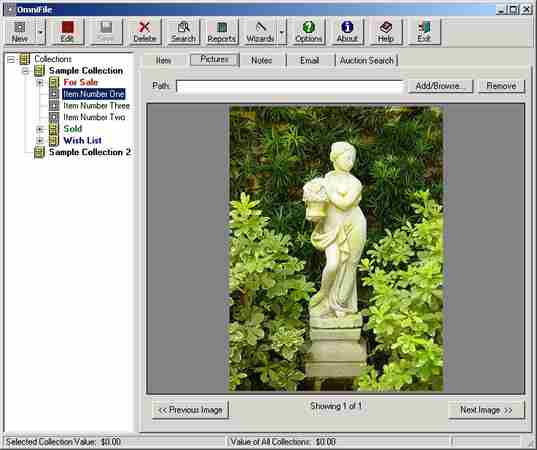Click the Exit toolbar button
The height and width of the screenshot is (450, 537).
[424, 32]
